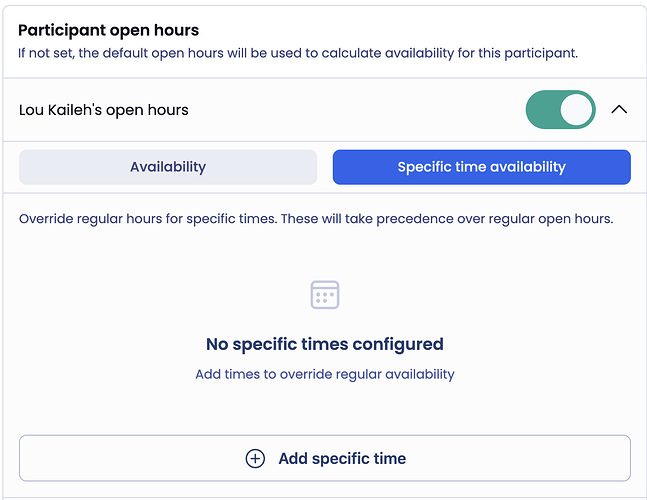Click the calendar icon in empty state
Screen dimensions: 647x500
(x=325, y=295)
